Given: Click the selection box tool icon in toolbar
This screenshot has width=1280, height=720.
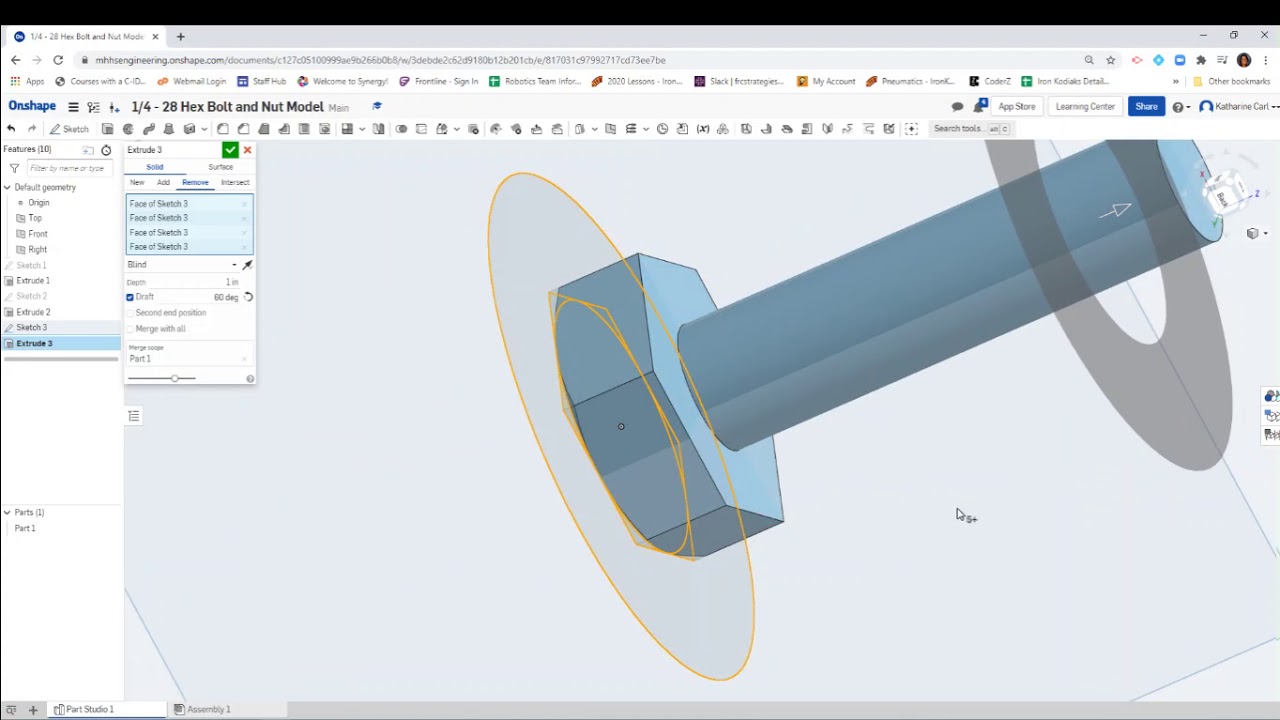Looking at the screenshot, I should [x=911, y=129].
